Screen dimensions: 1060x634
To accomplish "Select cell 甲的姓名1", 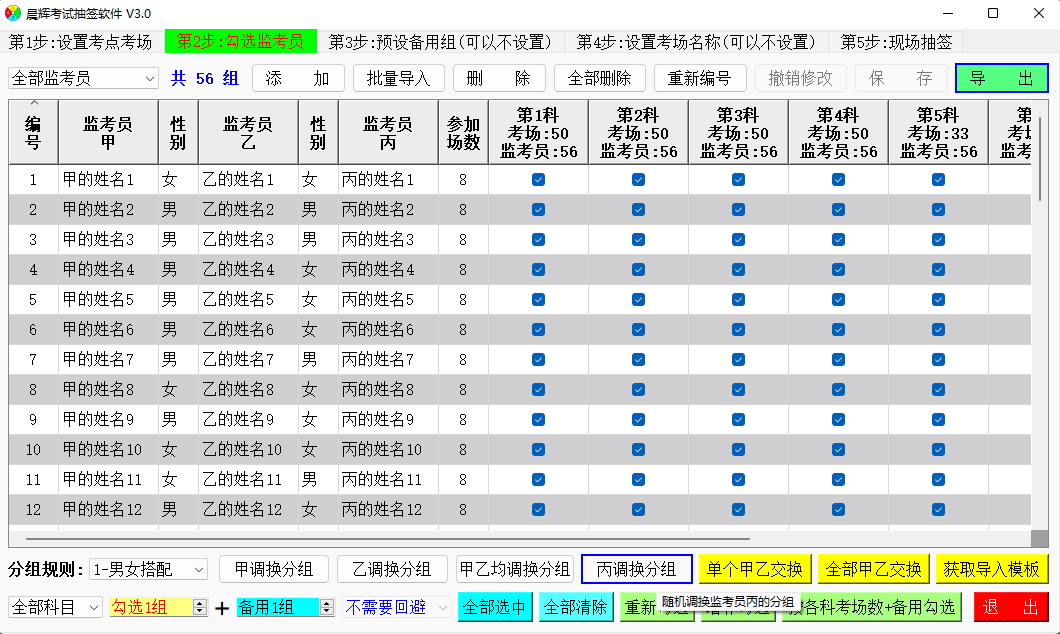I will (108, 180).
